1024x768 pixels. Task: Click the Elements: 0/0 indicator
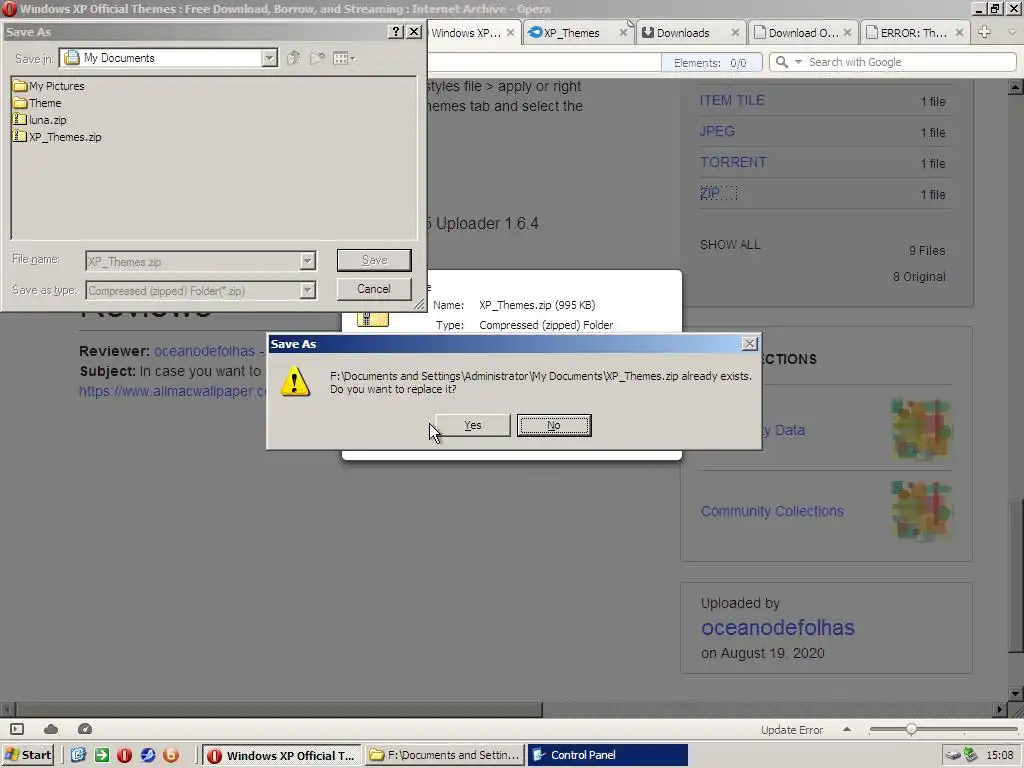tap(710, 63)
